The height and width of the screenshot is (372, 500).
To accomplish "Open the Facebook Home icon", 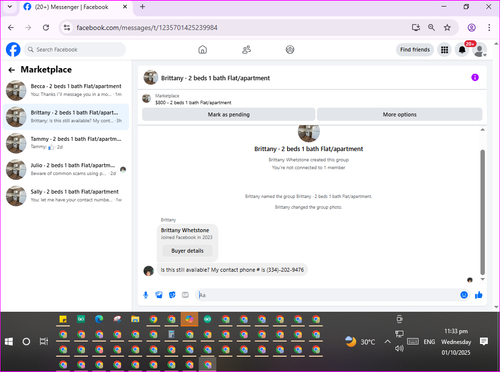I will [x=202, y=50].
